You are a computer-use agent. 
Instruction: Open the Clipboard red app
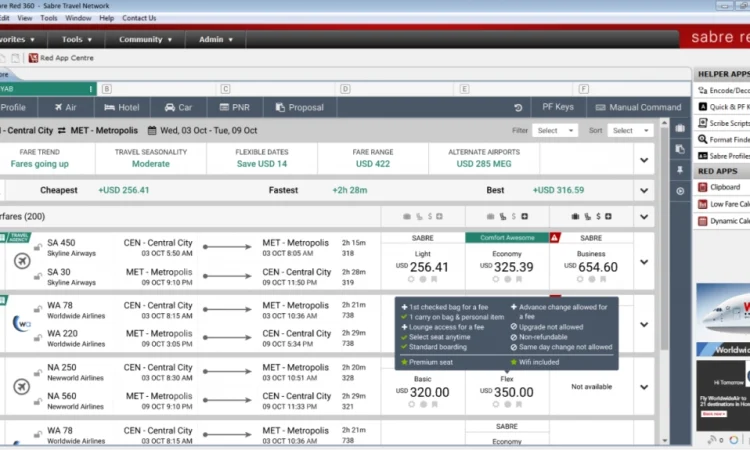point(719,187)
